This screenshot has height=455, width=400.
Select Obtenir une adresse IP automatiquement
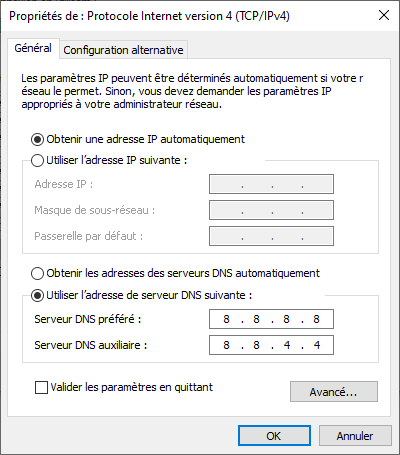point(37,139)
